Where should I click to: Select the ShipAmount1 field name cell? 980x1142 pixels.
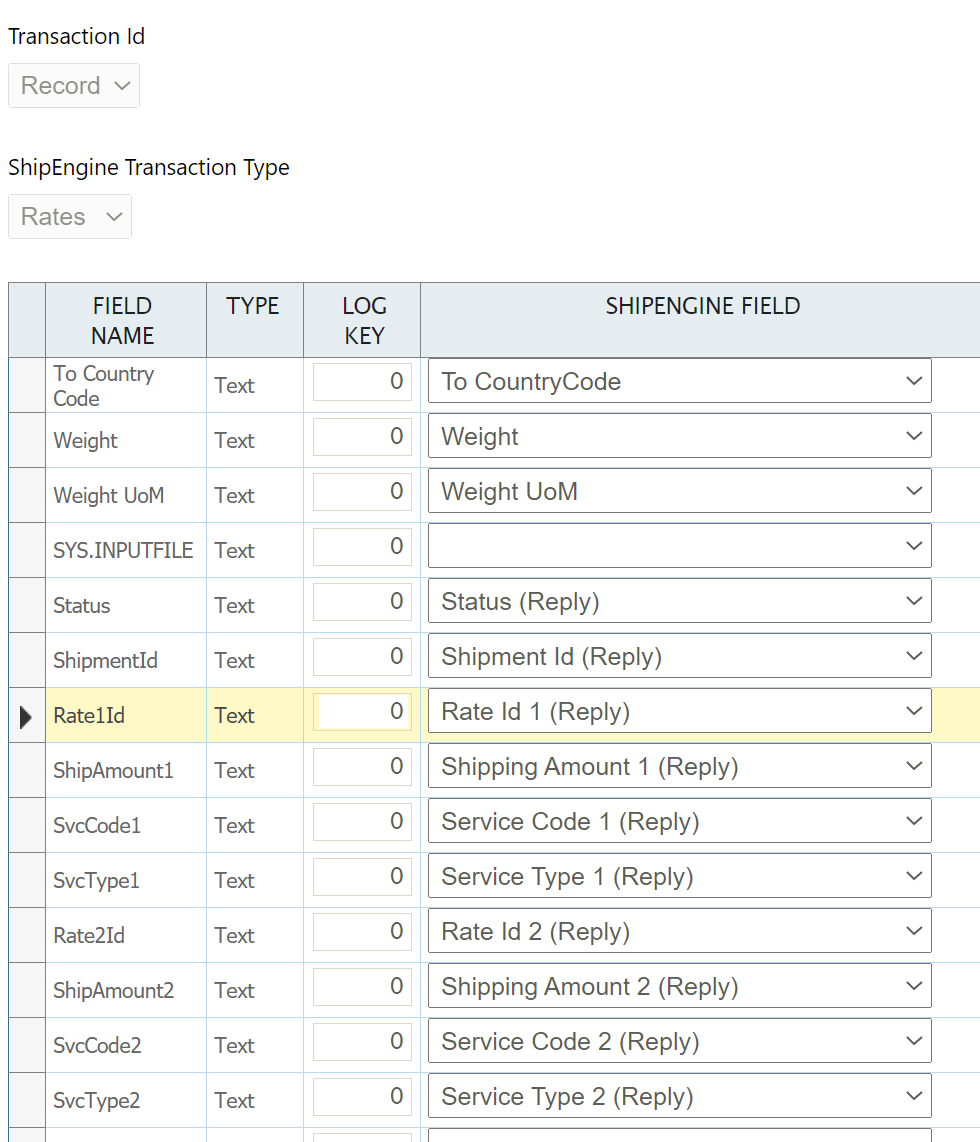[125, 770]
